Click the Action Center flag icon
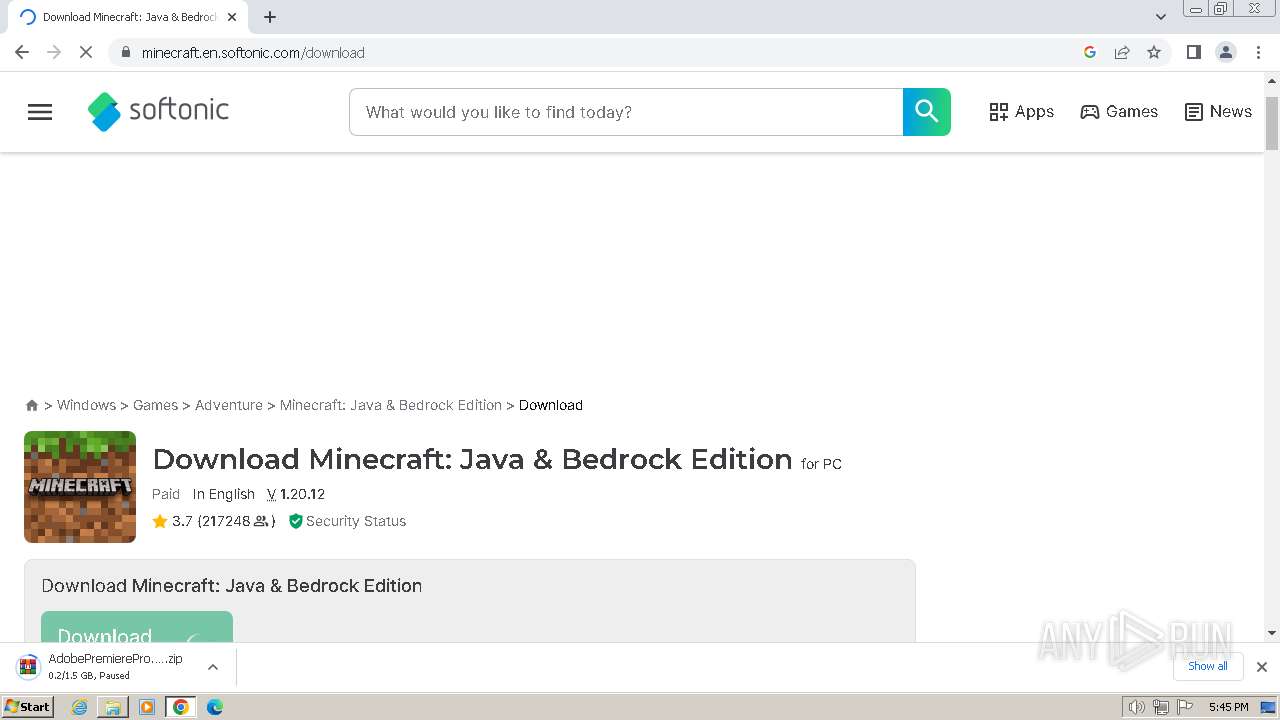 pos(1184,707)
